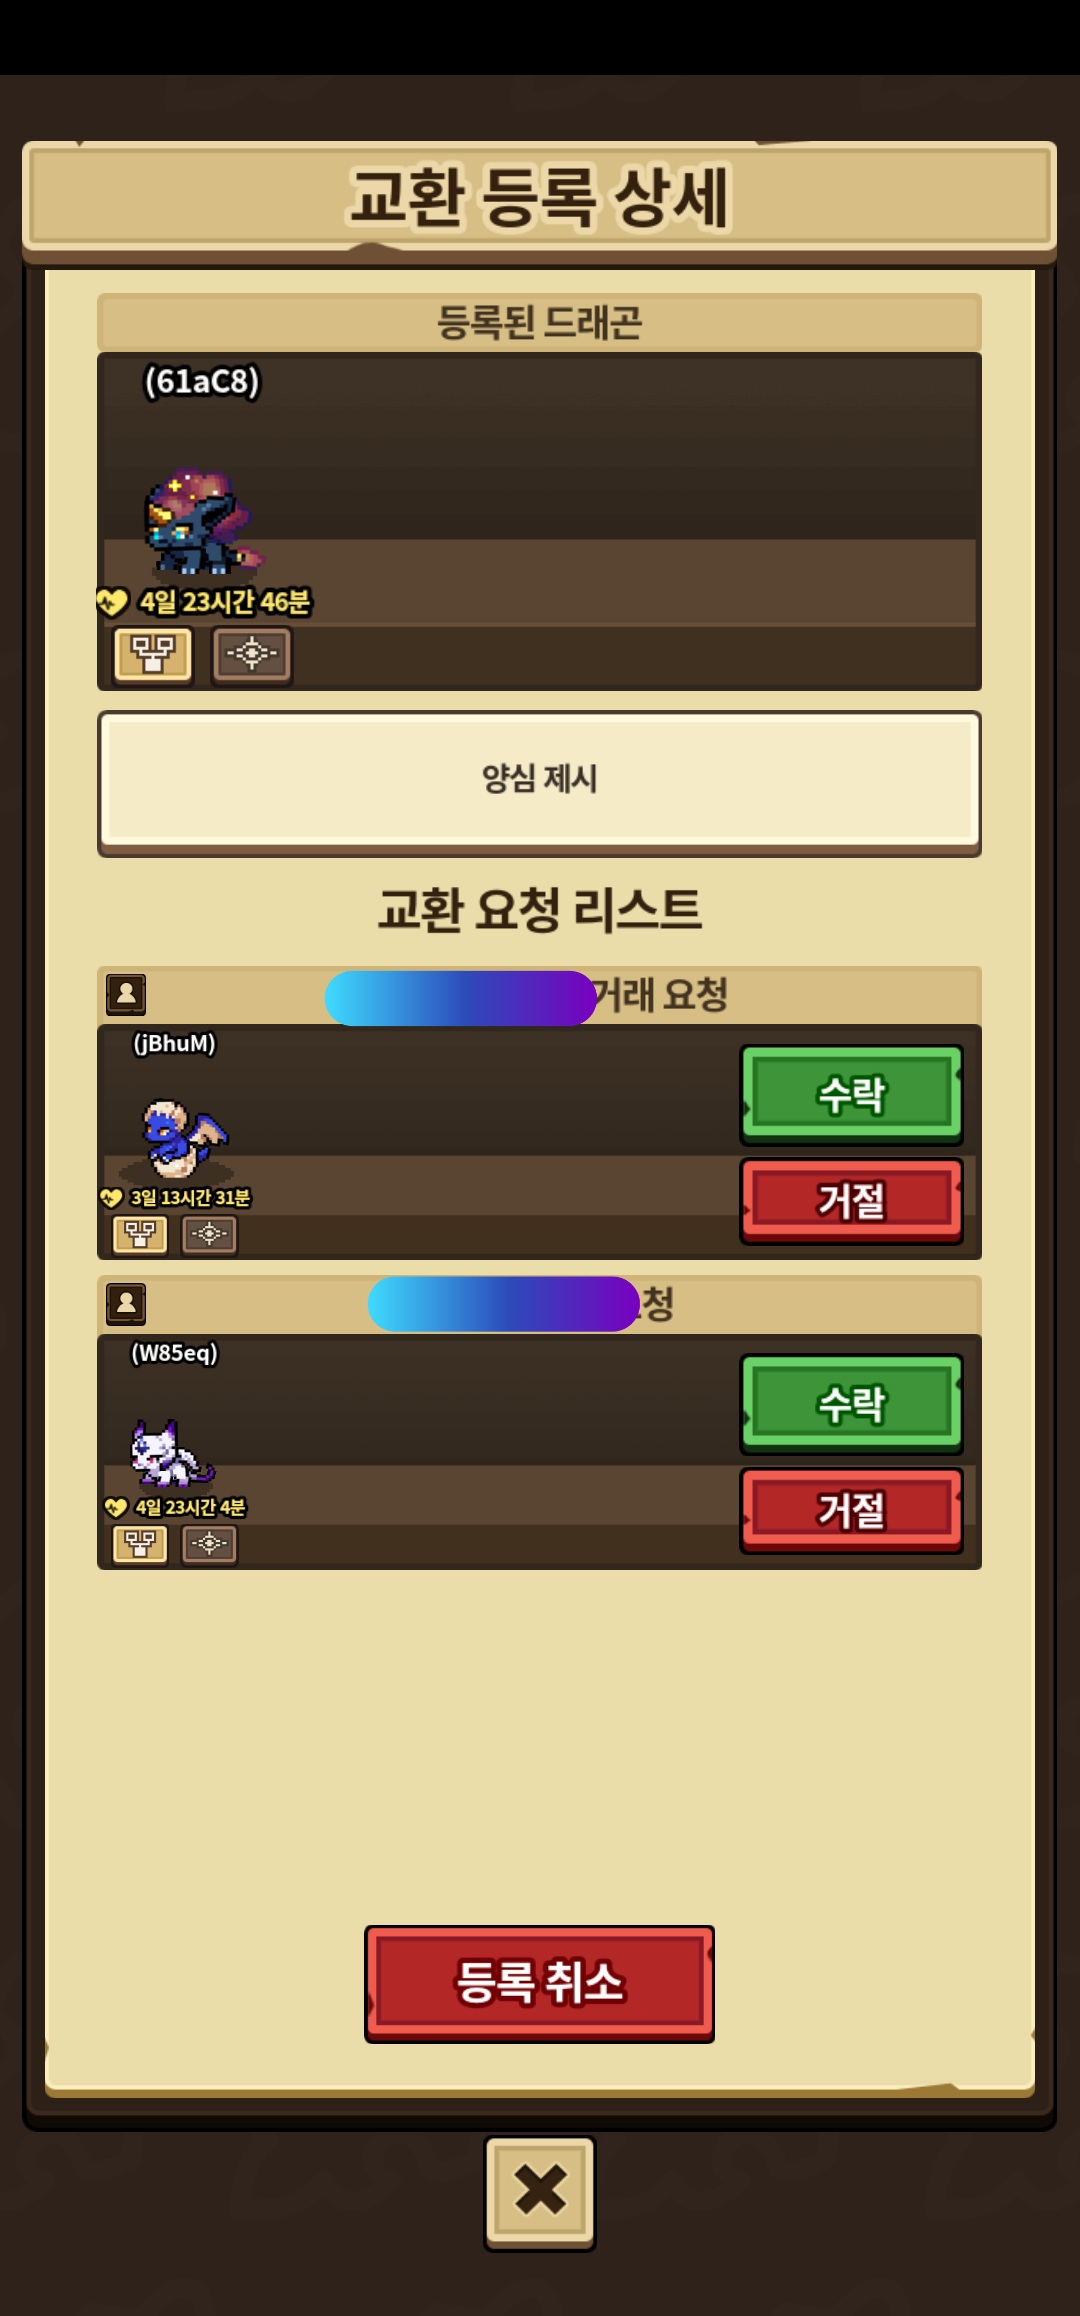The width and height of the screenshot is (1080, 2316).
Task: Tap the heart timer 4일 23시간 46분
Action: [204, 602]
